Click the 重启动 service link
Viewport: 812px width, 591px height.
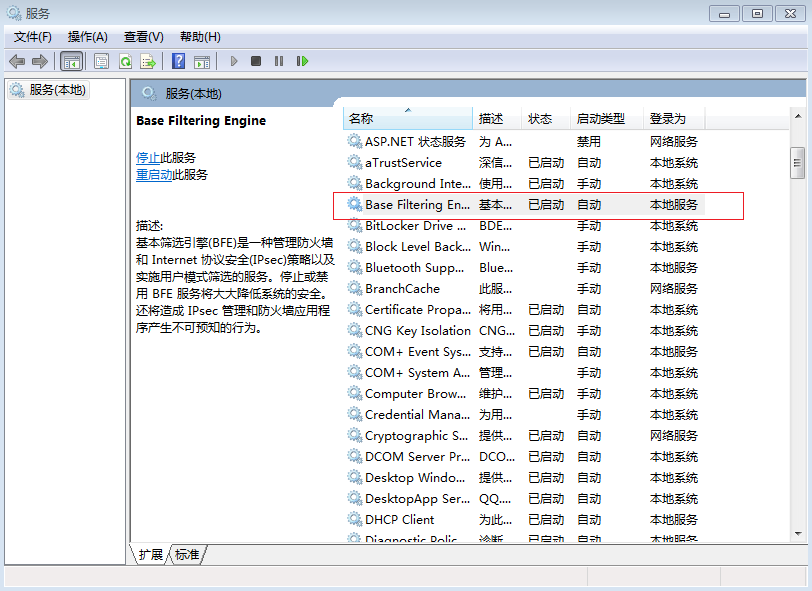[x=154, y=174]
